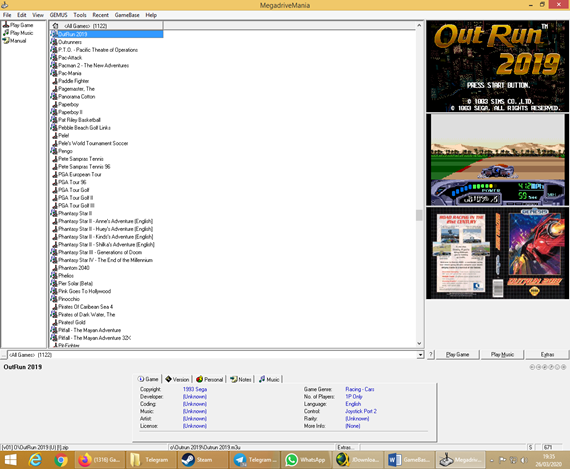Viewport: 570px width, 469px height.
Task: Open Internet Explorer from the taskbar
Action: 35,460
